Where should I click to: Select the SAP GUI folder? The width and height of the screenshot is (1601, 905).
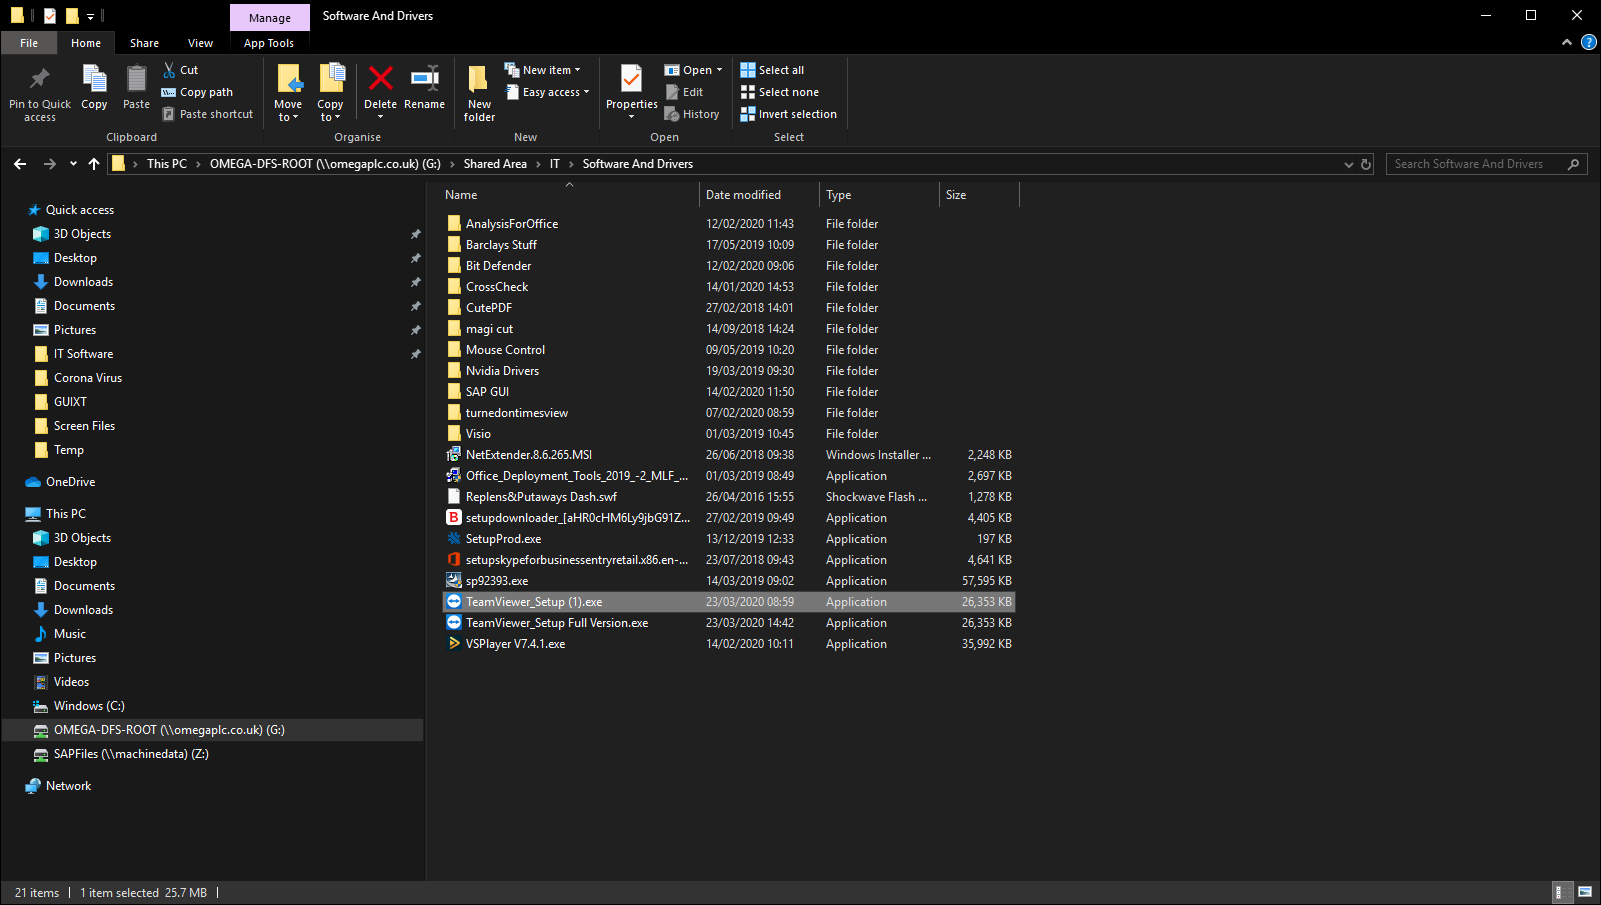point(729,392)
